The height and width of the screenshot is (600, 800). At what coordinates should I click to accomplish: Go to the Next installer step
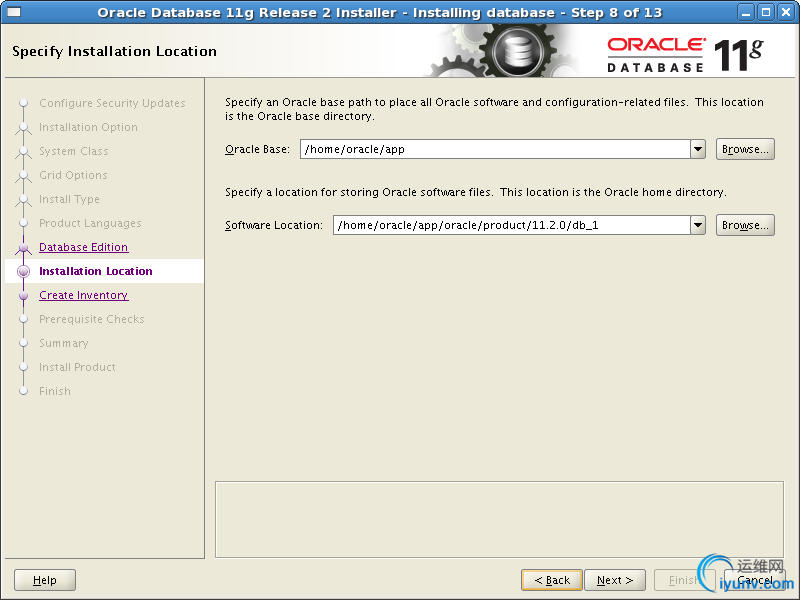615,580
